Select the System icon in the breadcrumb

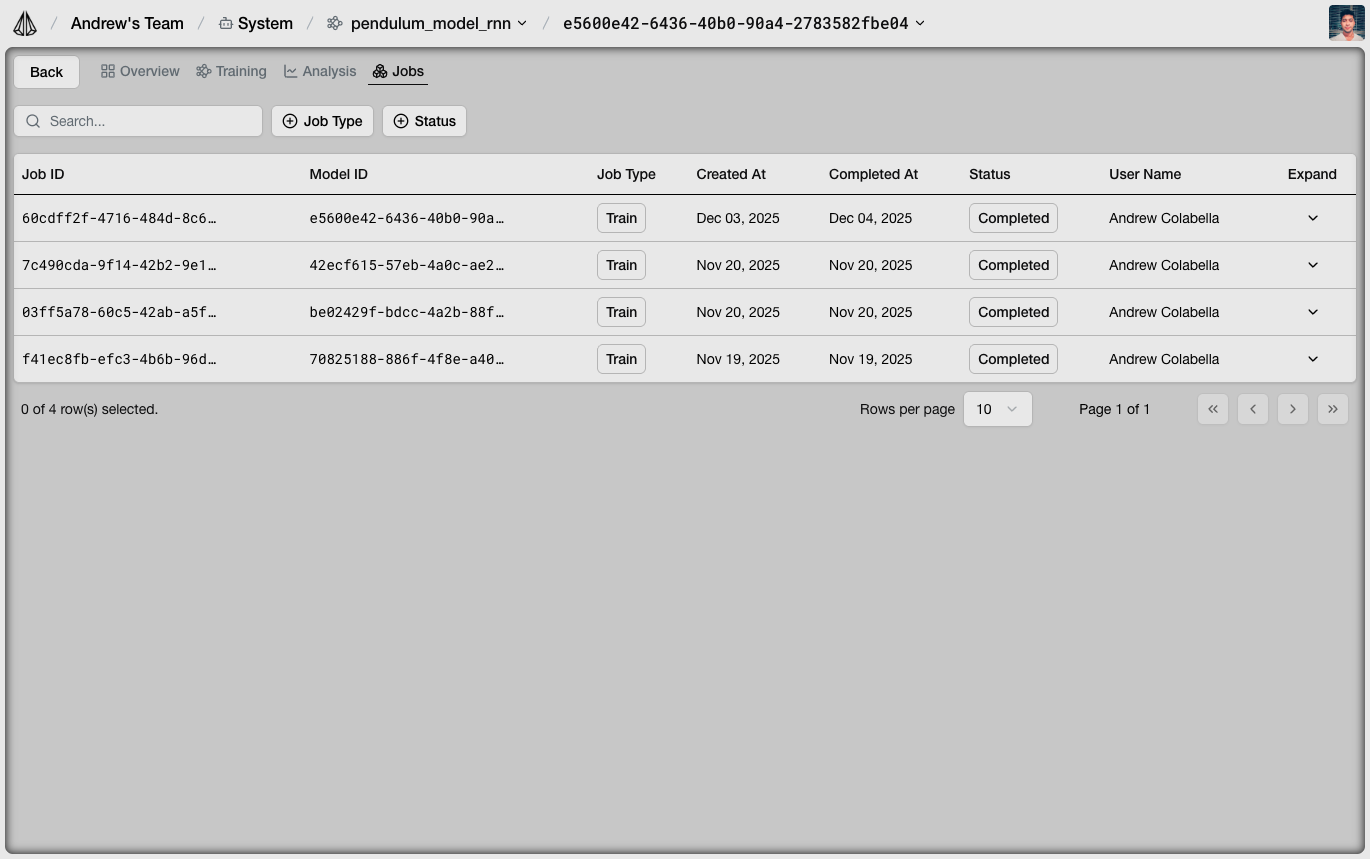[225, 22]
